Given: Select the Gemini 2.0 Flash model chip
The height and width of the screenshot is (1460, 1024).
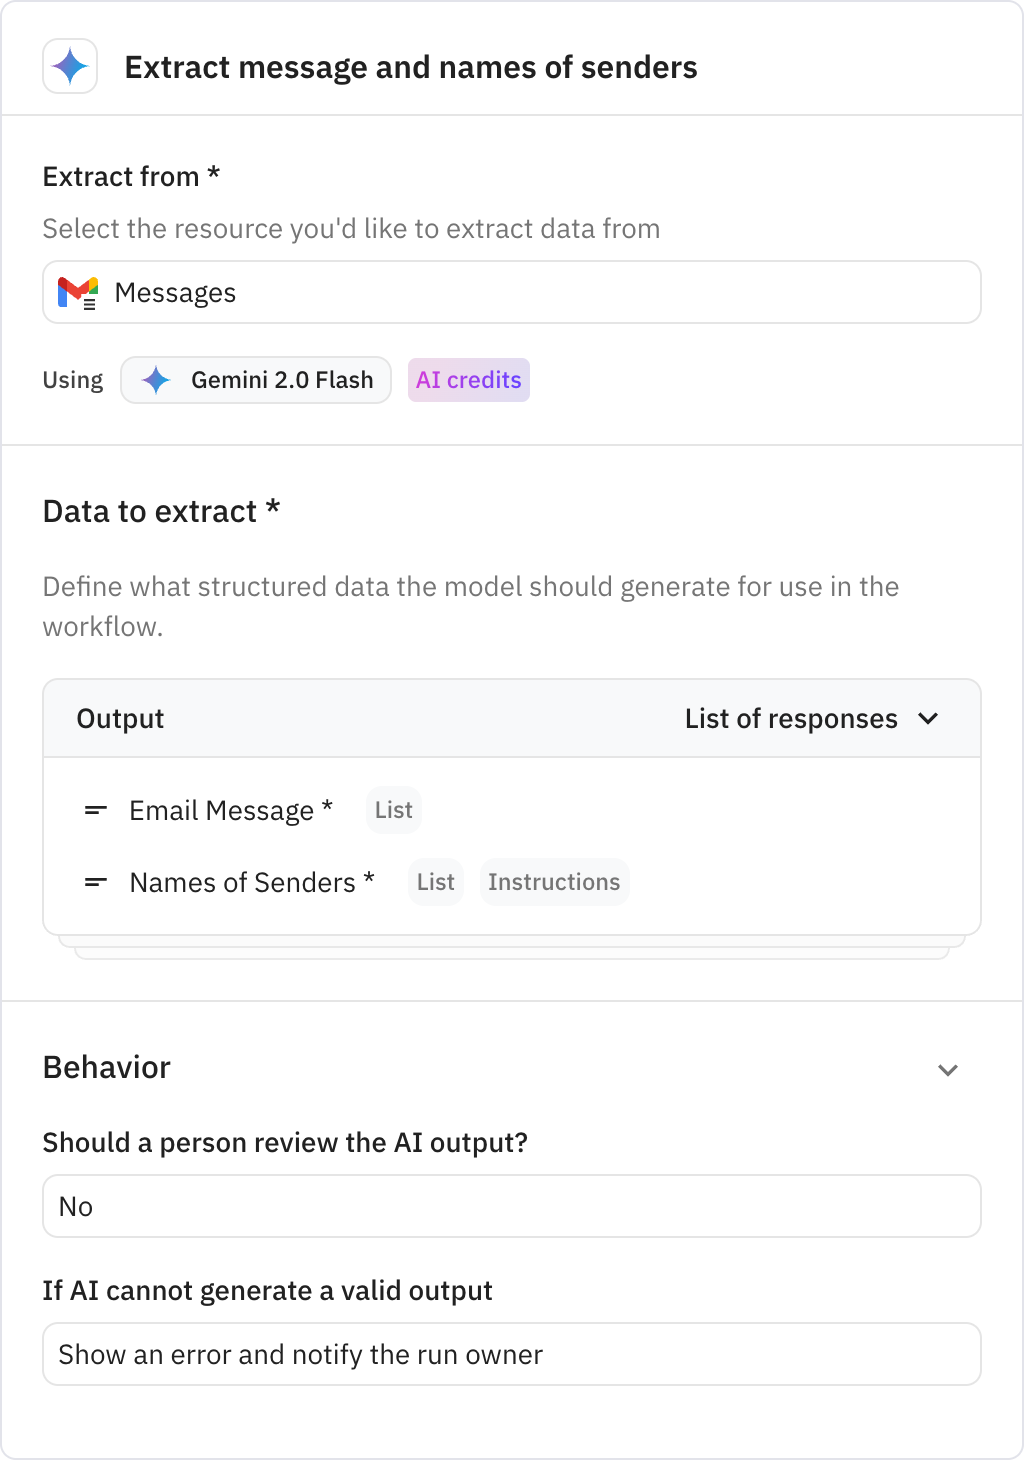Looking at the screenshot, I should click(255, 380).
